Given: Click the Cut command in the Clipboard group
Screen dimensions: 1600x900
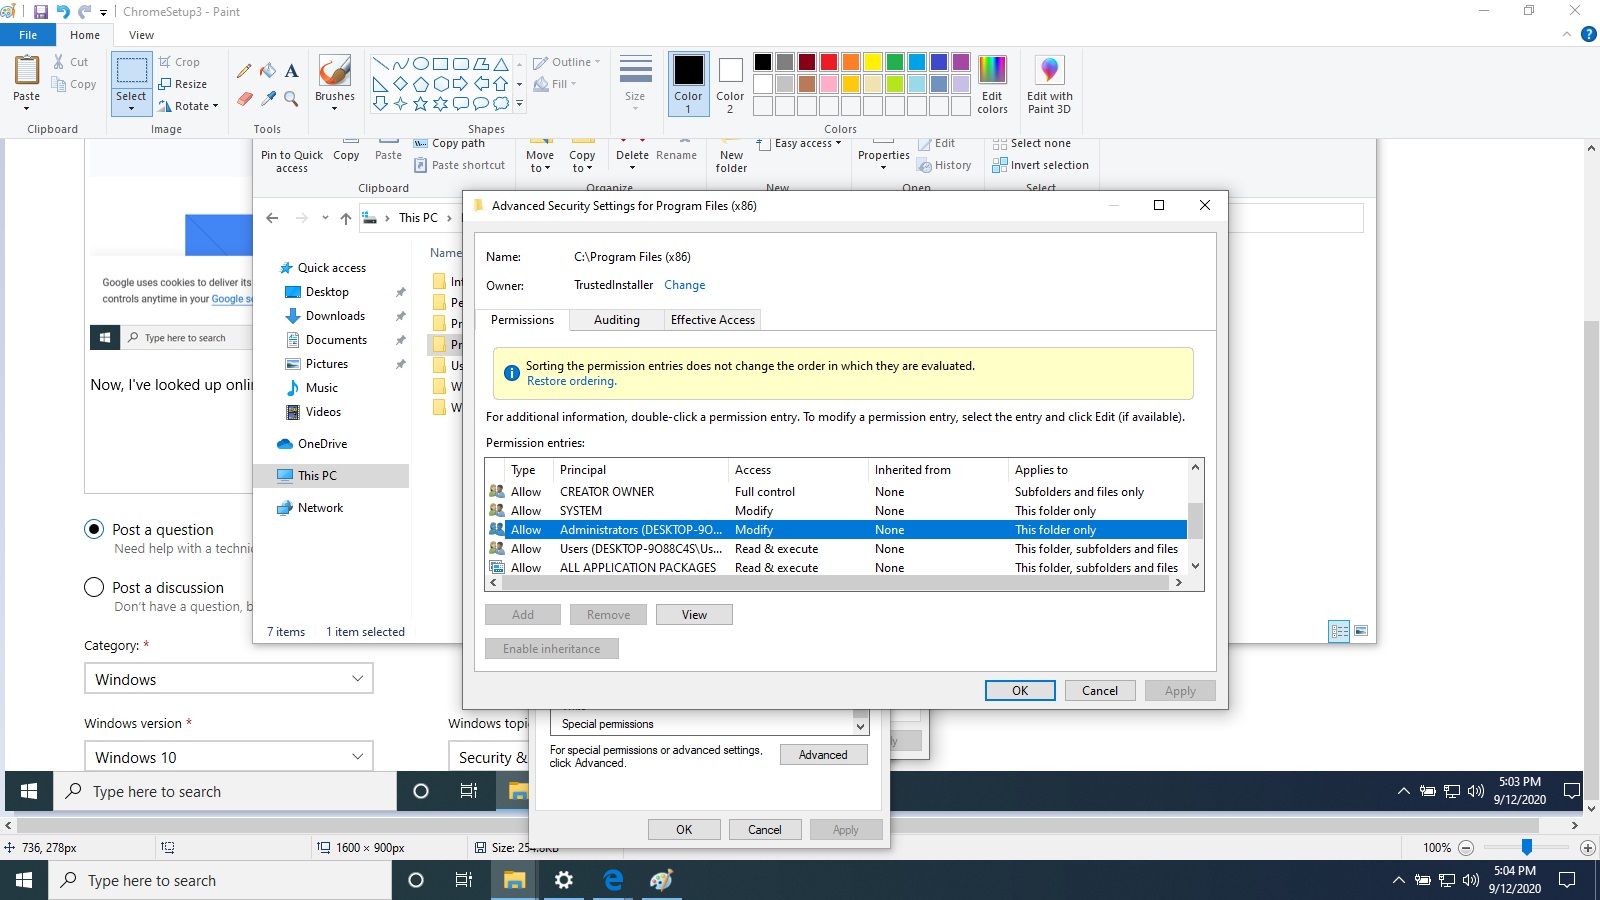Looking at the screenshot, I should (x=70, y=62).
